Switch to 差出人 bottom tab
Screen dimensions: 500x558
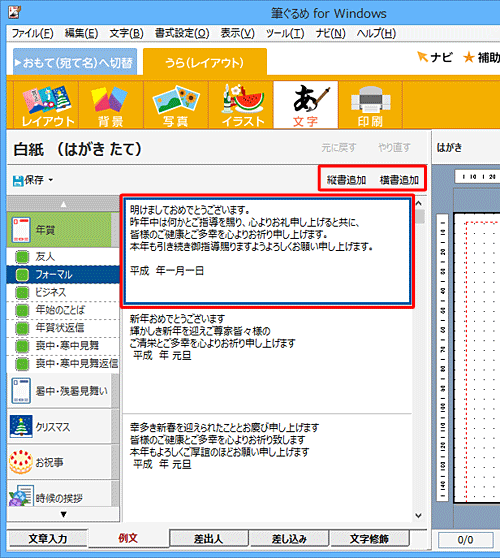pyautogui.click(x=209, y=538)
